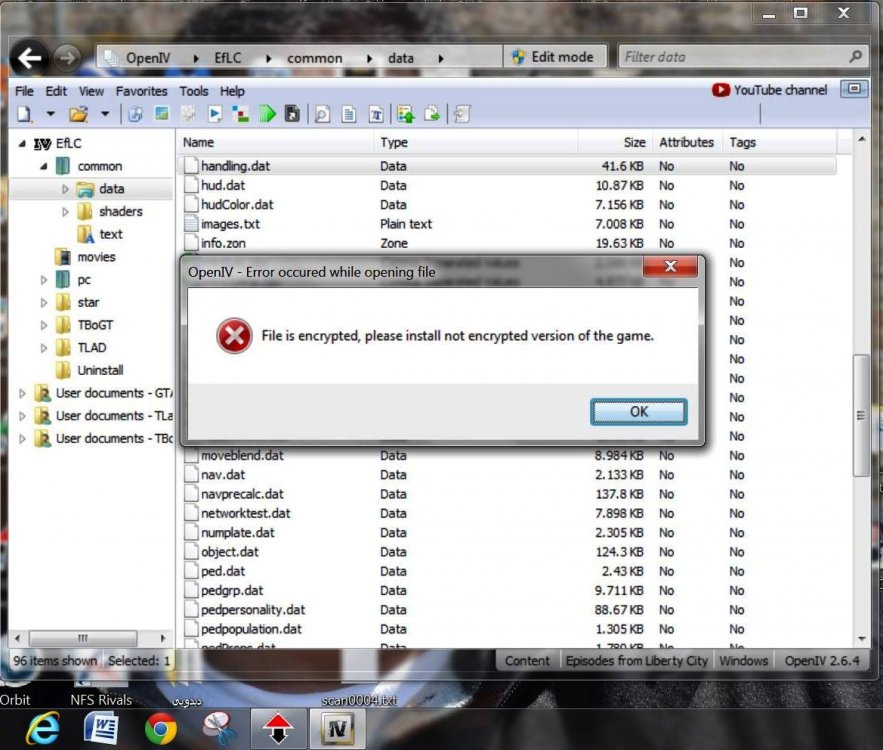Click the import icon with green up arrow
This screenshot has height=750, width=883.
click(x=405, y=114)
